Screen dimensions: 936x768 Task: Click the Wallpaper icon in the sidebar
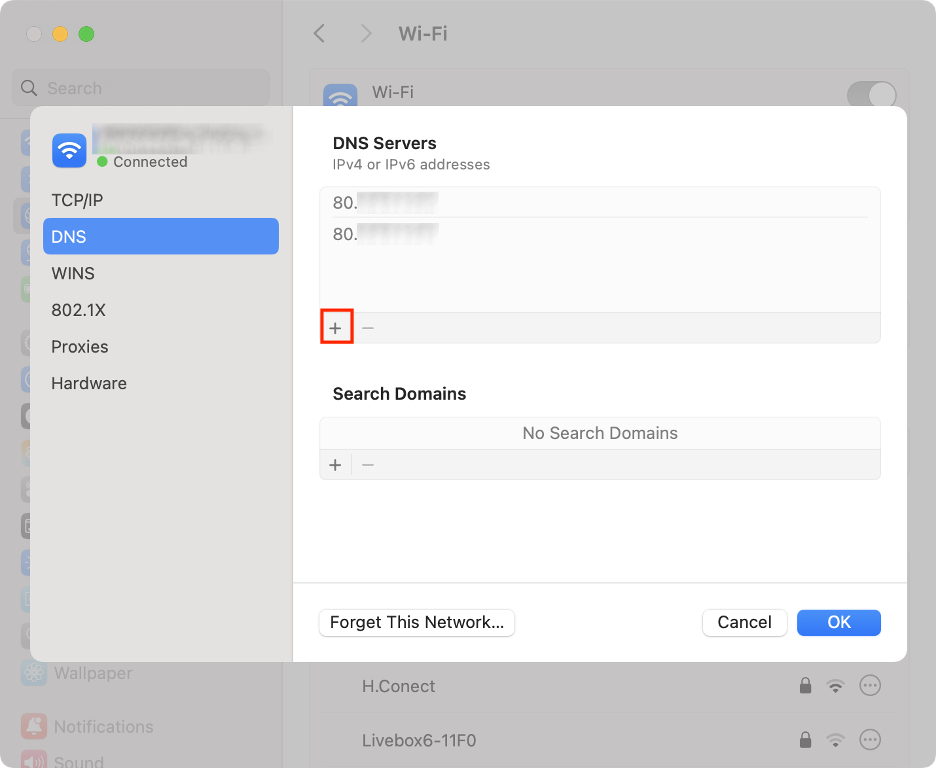(34, 673)
